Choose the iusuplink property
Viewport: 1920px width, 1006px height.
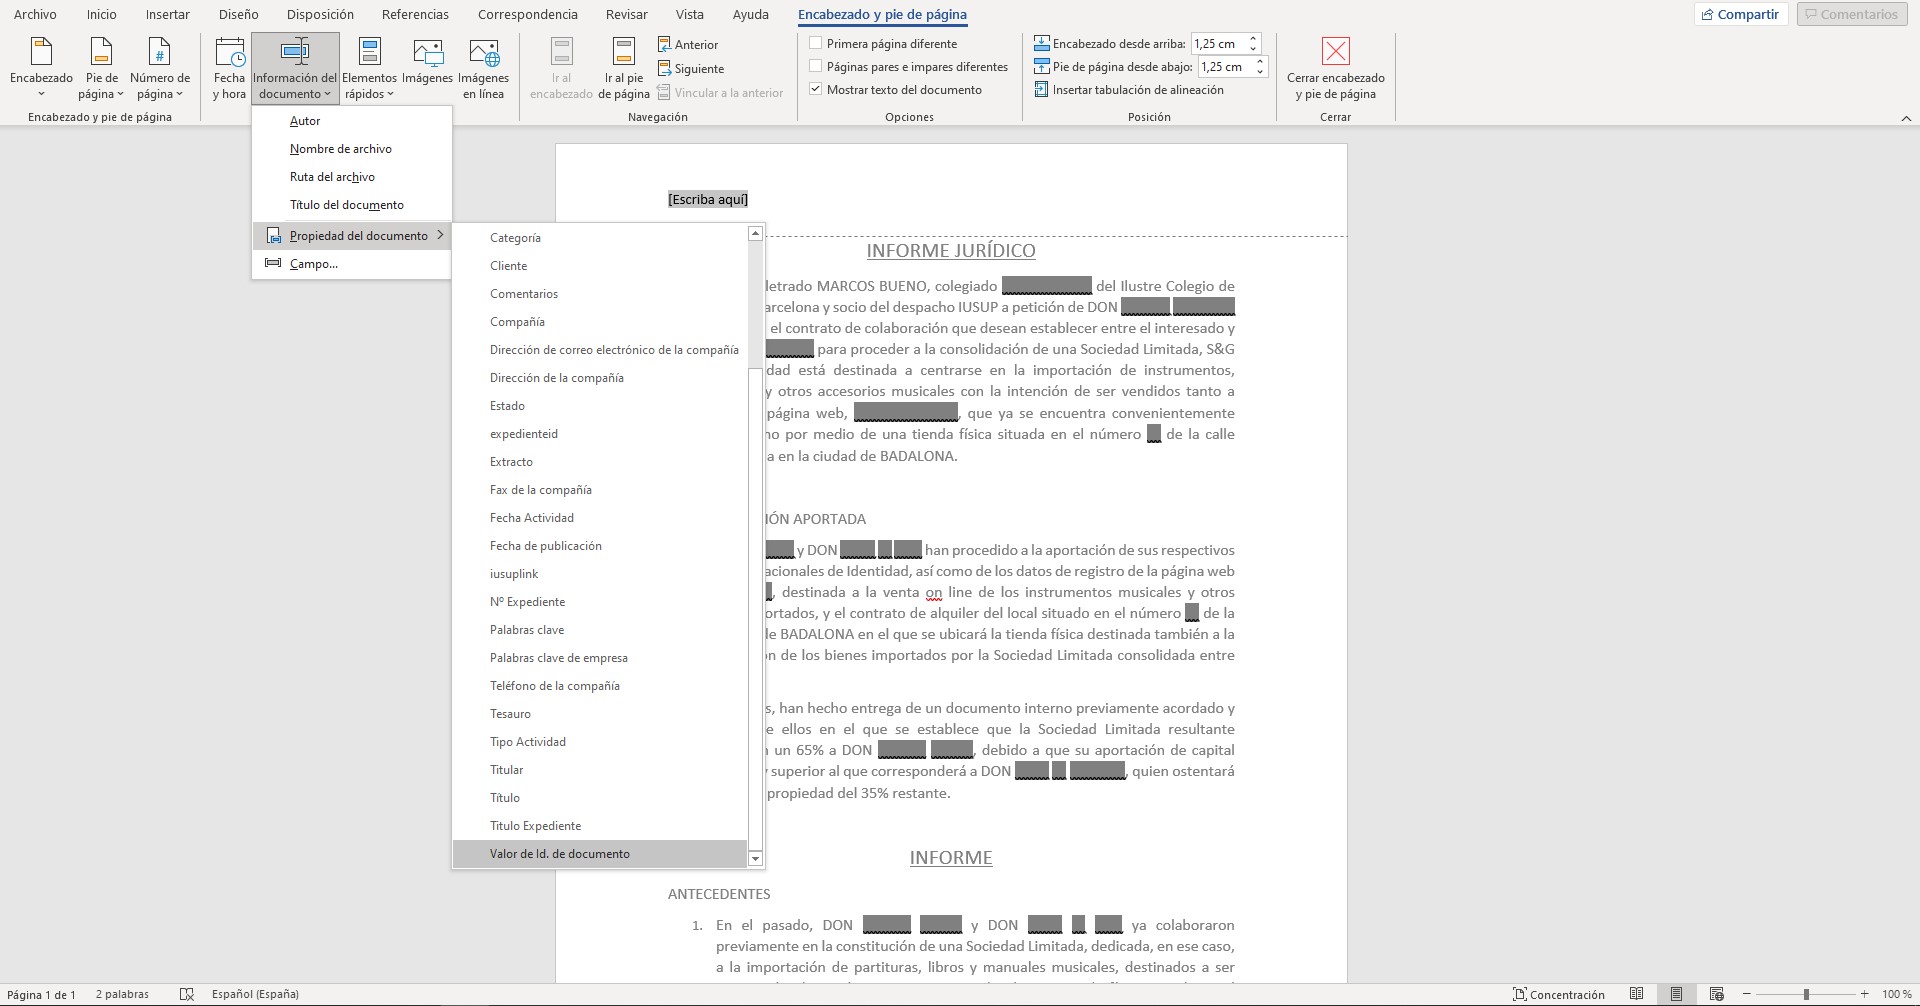coord(600,574)
